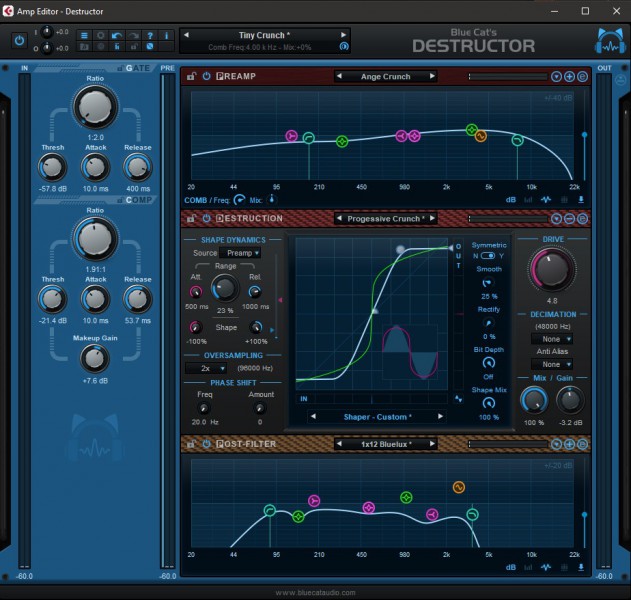Select previous shaper curve preset arrow
Screen dimensions: 631x600
[313, 416]
